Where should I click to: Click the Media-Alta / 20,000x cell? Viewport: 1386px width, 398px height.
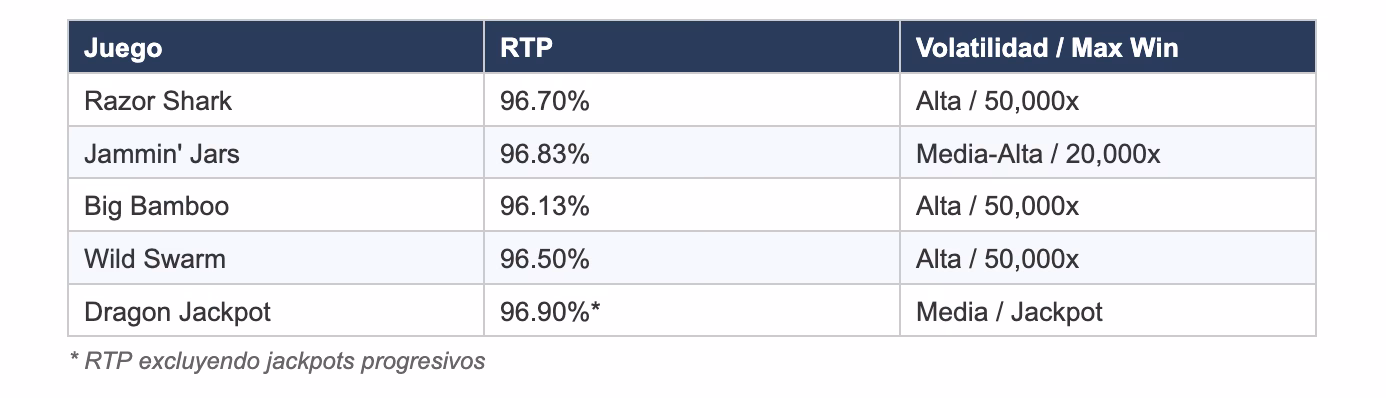[x=1108, y=153]
